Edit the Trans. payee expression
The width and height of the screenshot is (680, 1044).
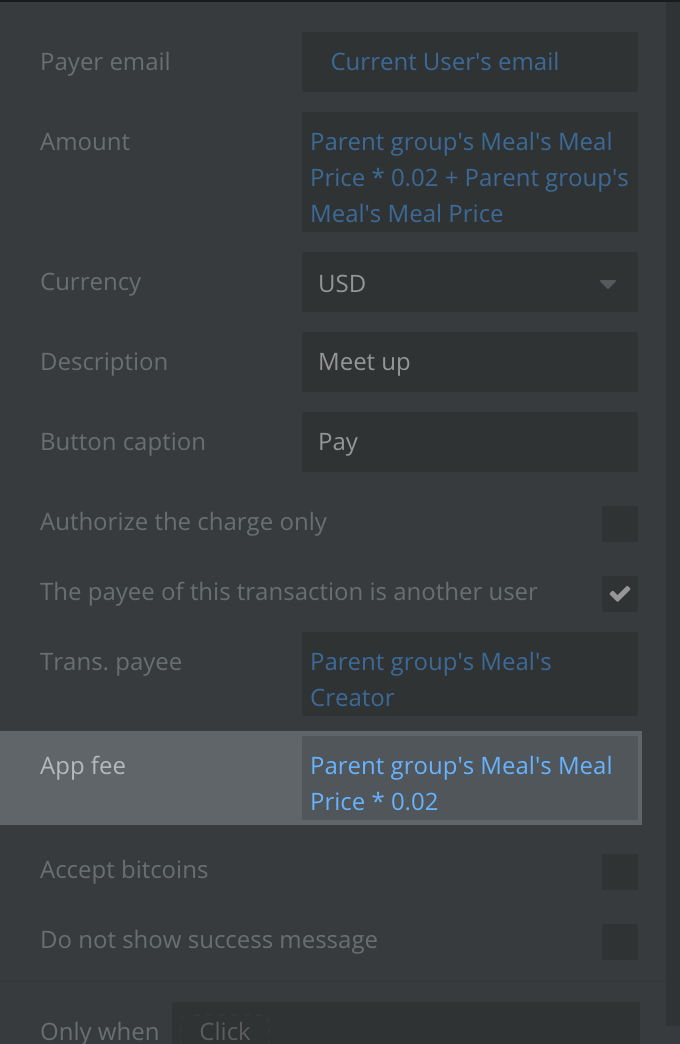pyautogui.click(x=469, y=680)
